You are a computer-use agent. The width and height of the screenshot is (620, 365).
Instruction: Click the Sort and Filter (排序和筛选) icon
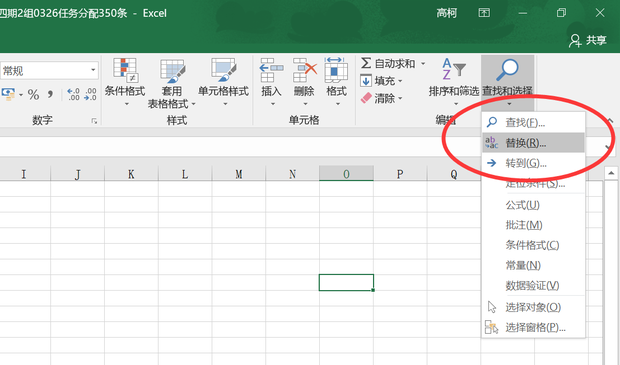click(454, 69)
